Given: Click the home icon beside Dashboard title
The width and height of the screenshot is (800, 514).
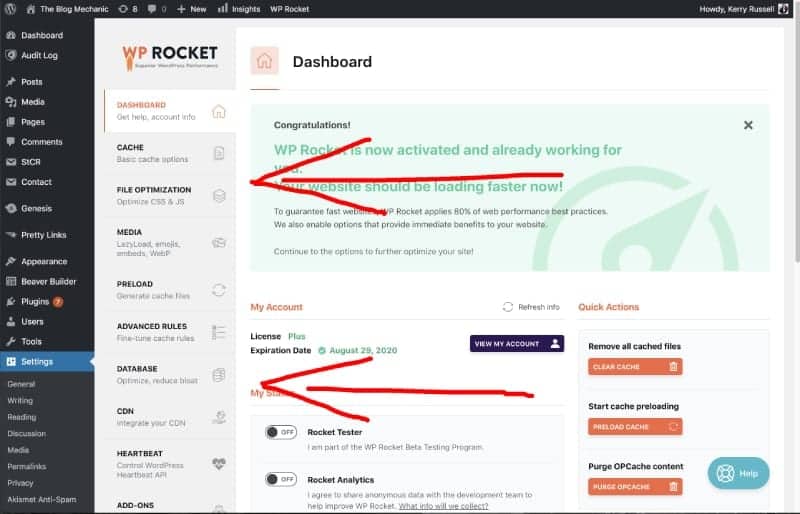Looking at the screenshot, I should [265, 61].
